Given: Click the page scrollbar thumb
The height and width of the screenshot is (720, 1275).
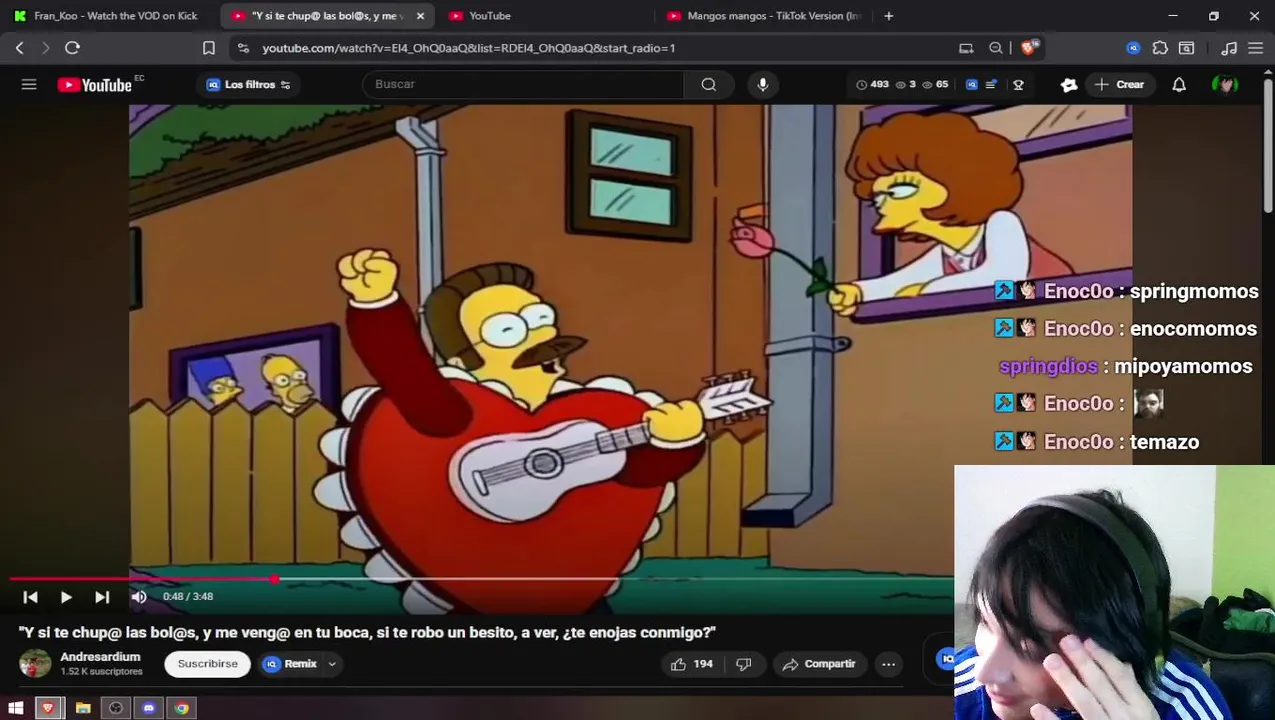Looking at the screenshot, I should 1268,145.
